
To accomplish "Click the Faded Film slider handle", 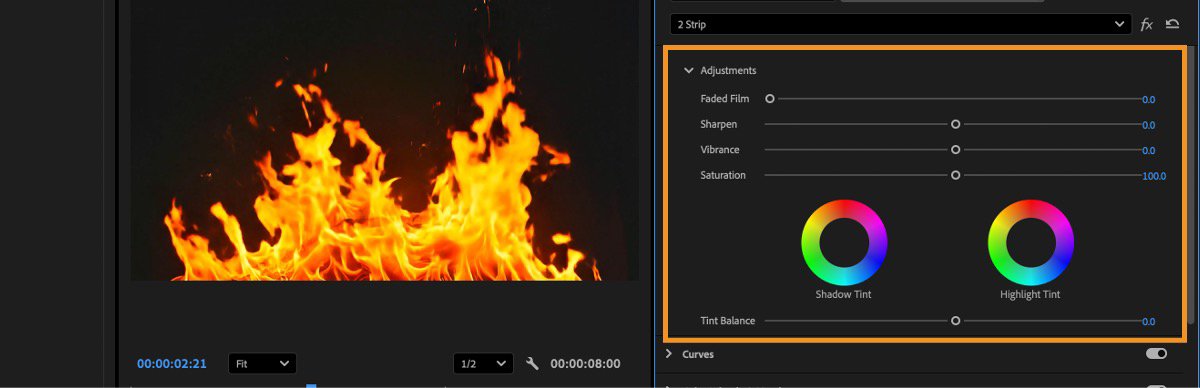I will [x=770, y=99].
